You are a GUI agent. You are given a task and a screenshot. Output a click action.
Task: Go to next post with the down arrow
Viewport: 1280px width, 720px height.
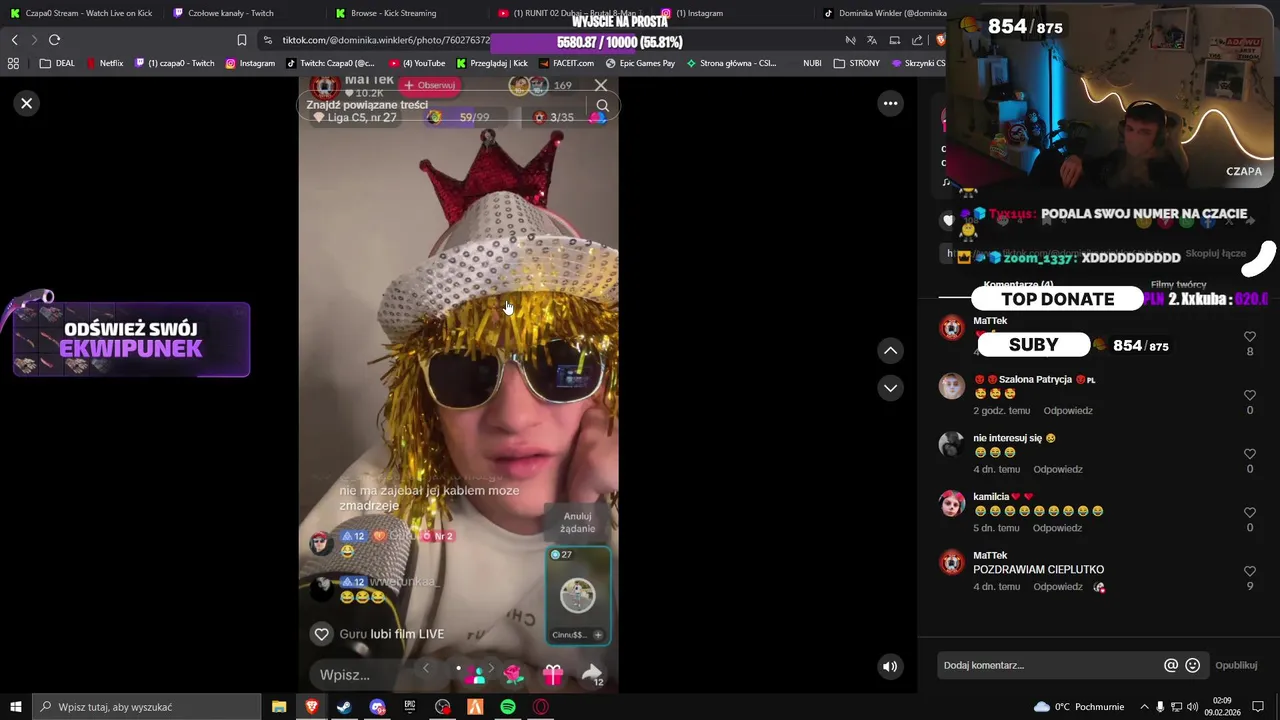890,388
